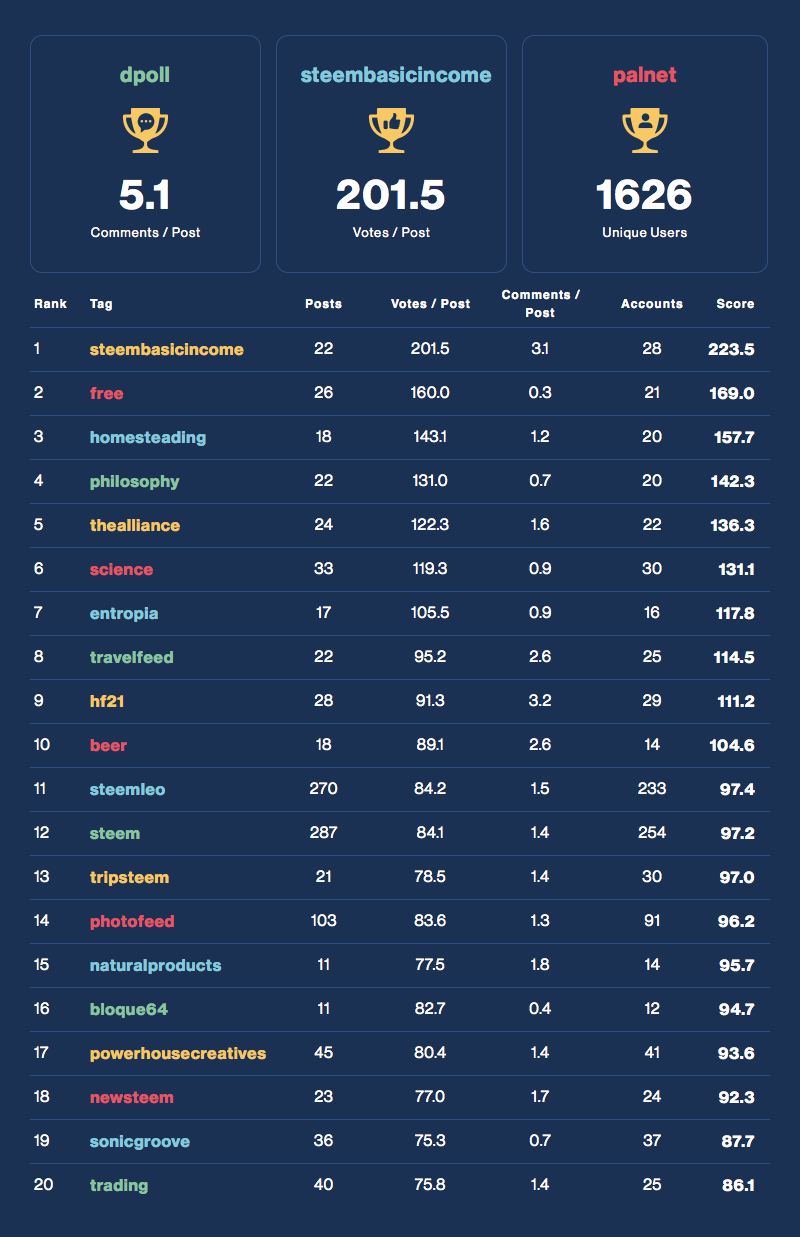The width and height of the screenshot is (800, 1237).
Task: Click the Accounts column header
Action: click(651, 304)
